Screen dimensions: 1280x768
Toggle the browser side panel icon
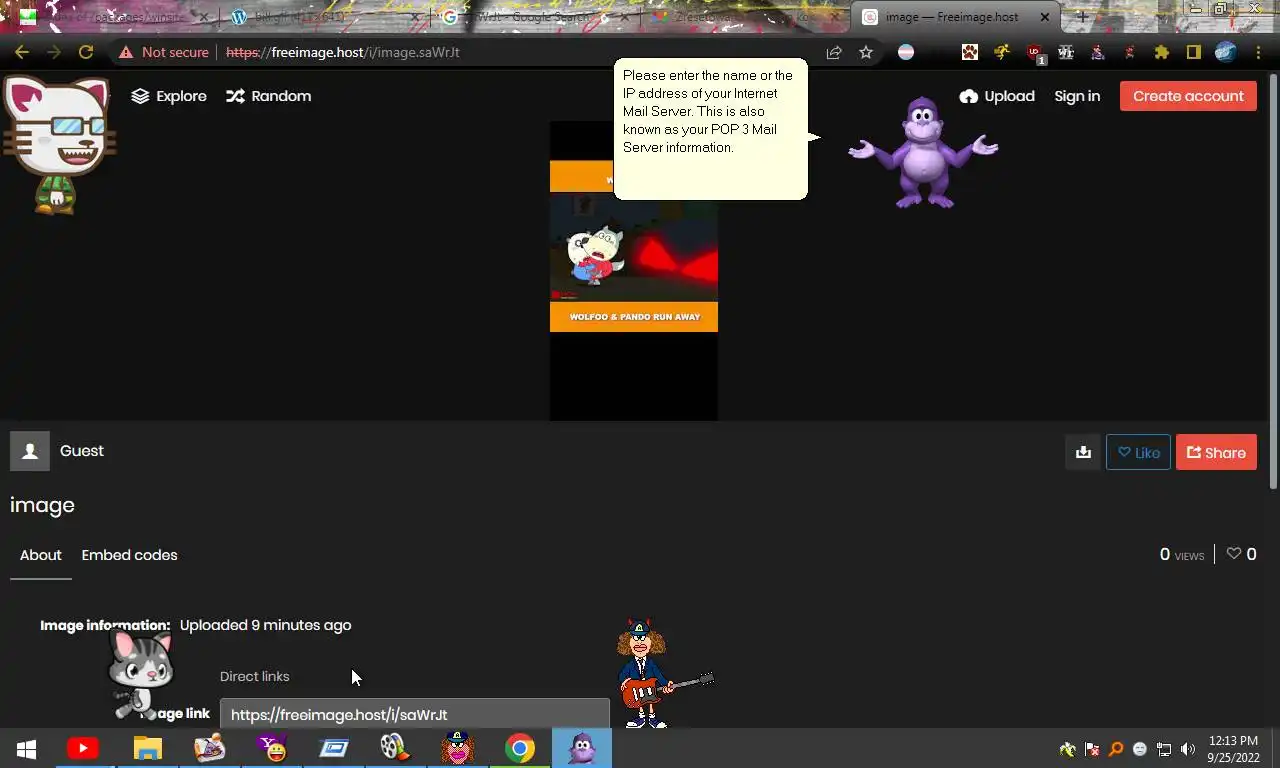tap(1193, 52)
